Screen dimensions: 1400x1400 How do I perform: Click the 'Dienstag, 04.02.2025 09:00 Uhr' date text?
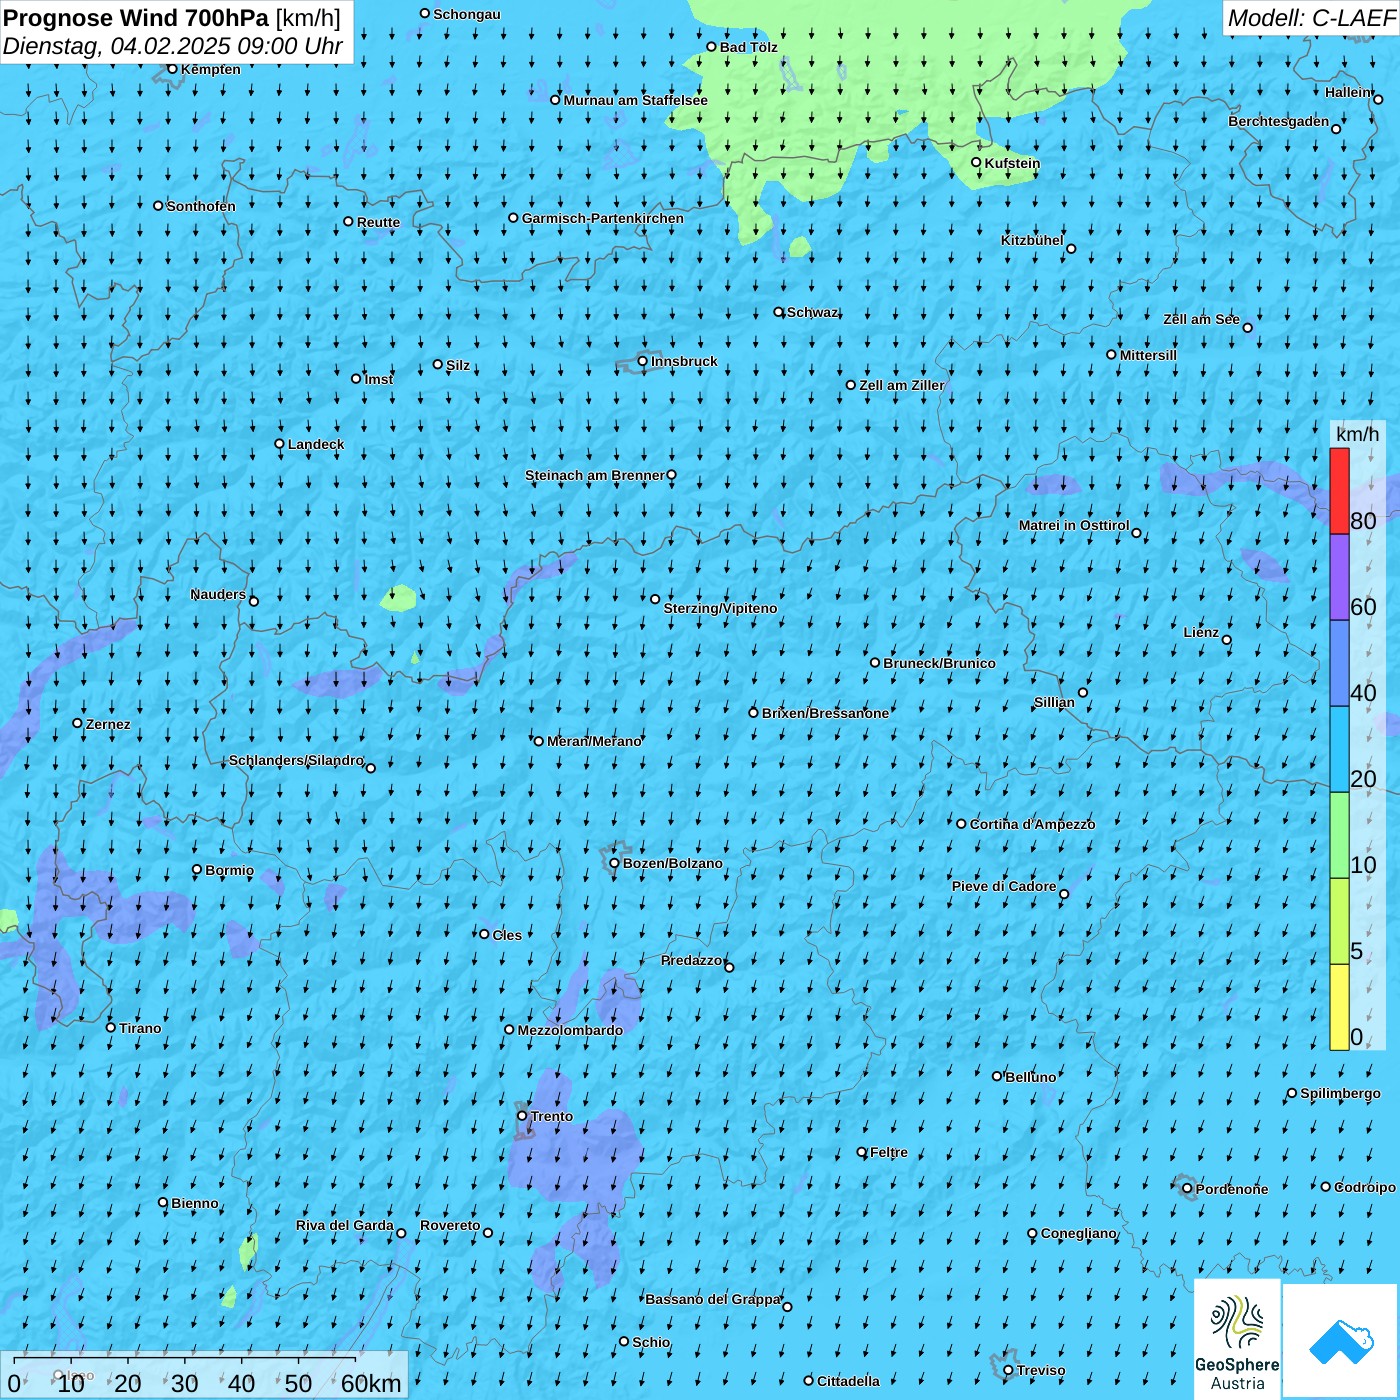173,46
